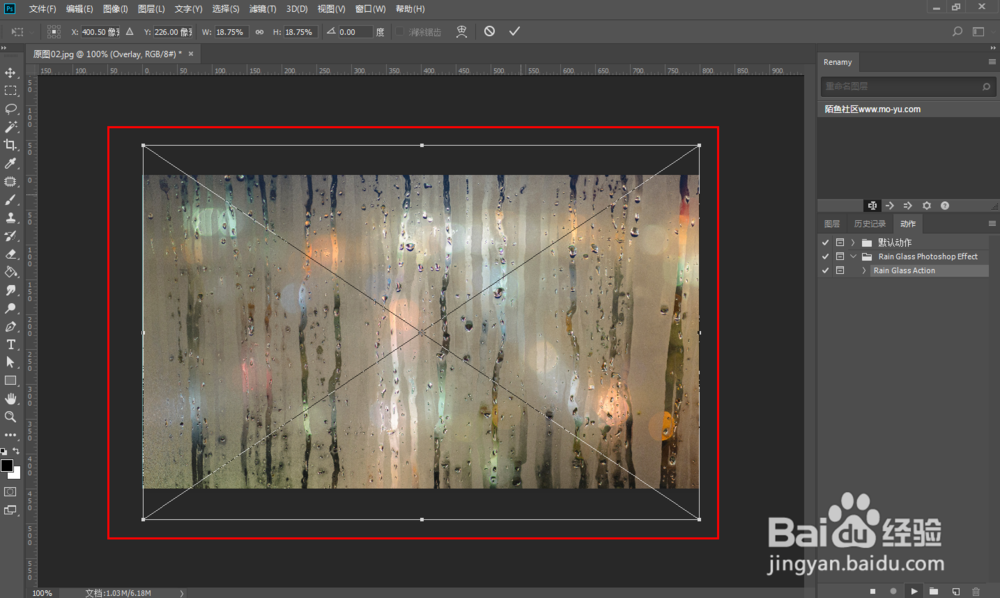The height and width of the screenshot is (598, 1000).
Task: Click the Renamy help question-mark icon
Action: click(945, 205)
